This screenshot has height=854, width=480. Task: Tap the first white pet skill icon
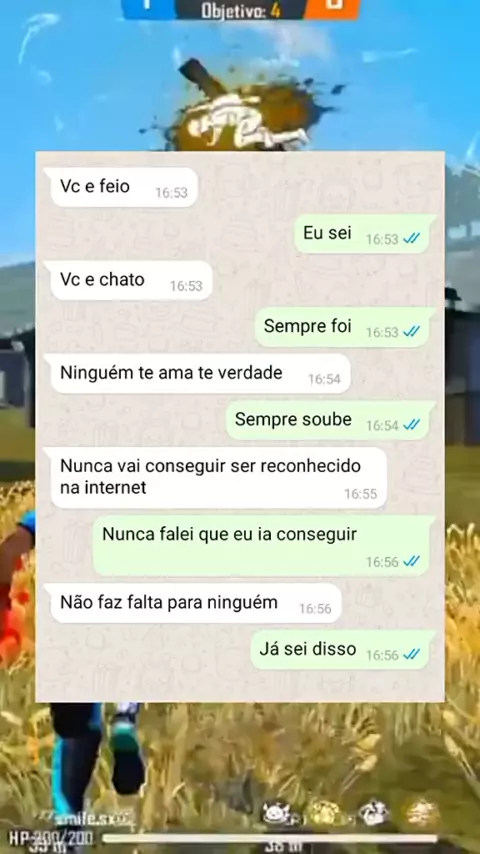pyautogui.click(x=278, y=813)
